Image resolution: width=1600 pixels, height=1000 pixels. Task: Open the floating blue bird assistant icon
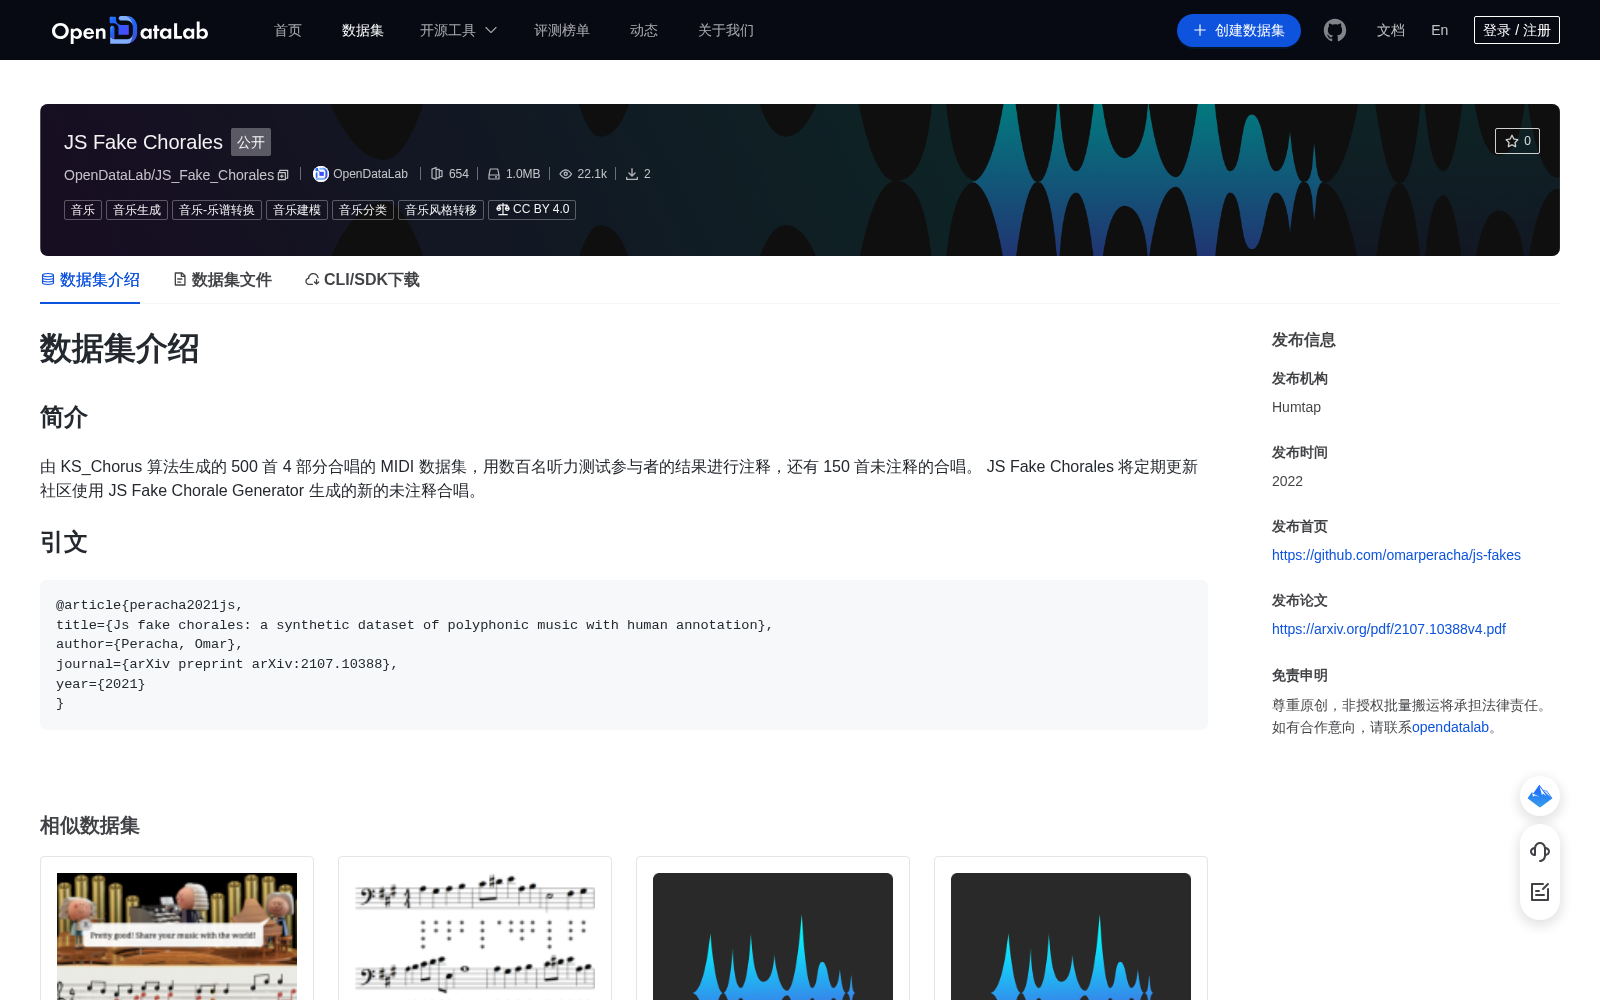pyautogui.click(x=1540, y=796)
